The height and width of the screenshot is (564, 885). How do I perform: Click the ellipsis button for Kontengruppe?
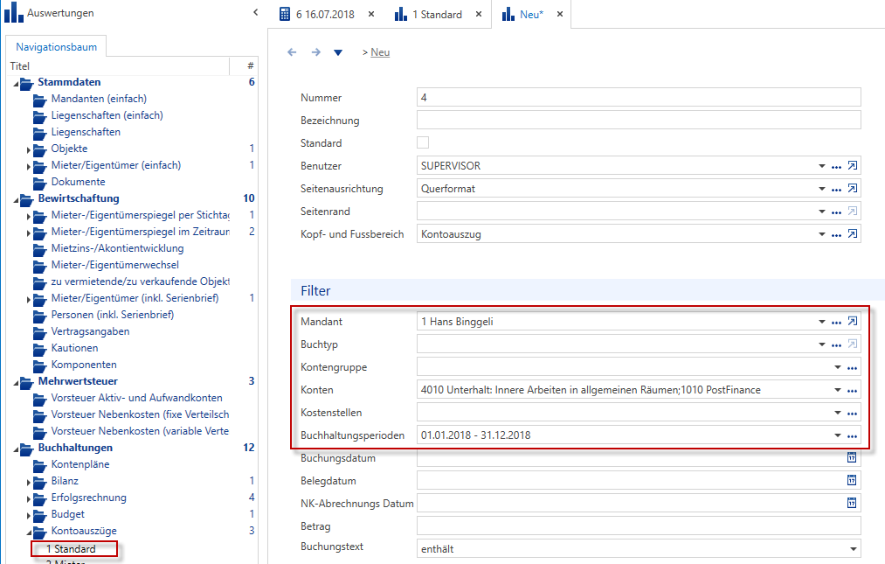tap(852, 368)
